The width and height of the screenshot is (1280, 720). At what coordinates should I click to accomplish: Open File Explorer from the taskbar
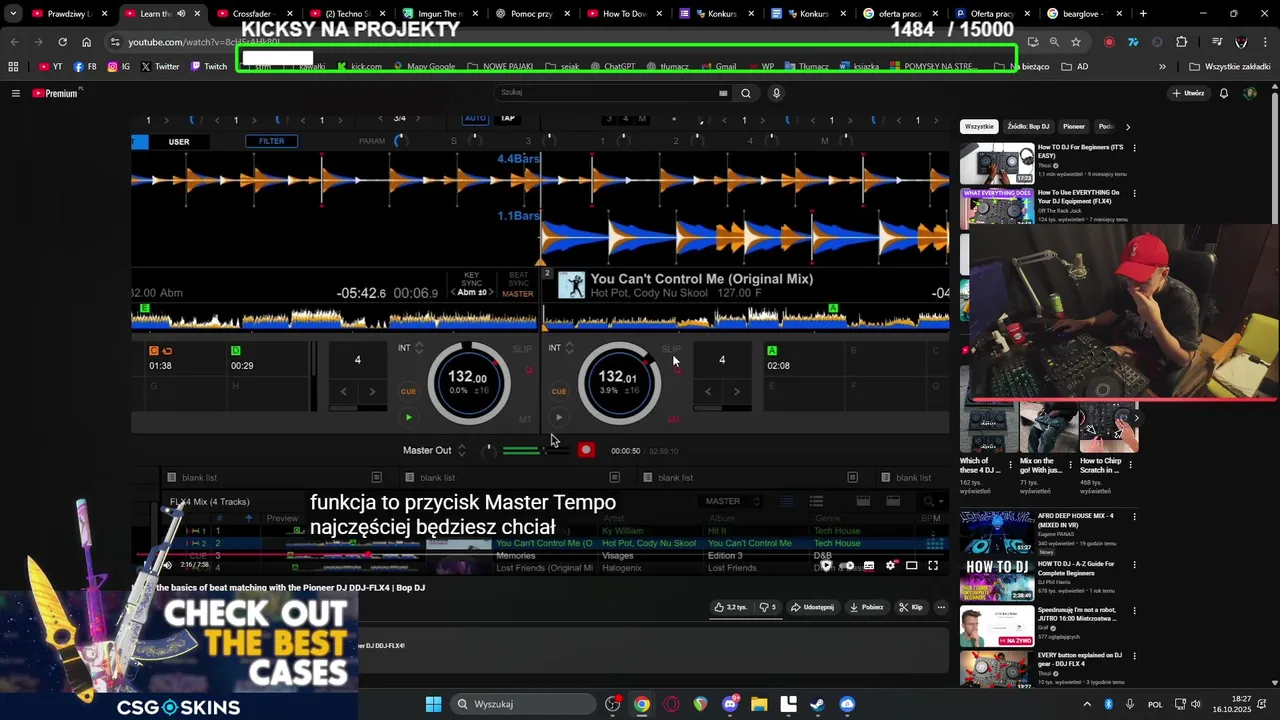[x=759, y=704]
